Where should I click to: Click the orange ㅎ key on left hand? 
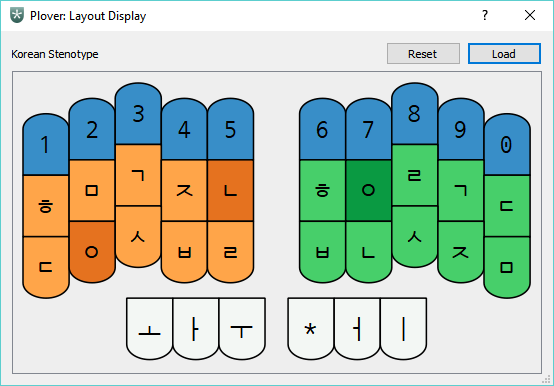coord(46,206)
